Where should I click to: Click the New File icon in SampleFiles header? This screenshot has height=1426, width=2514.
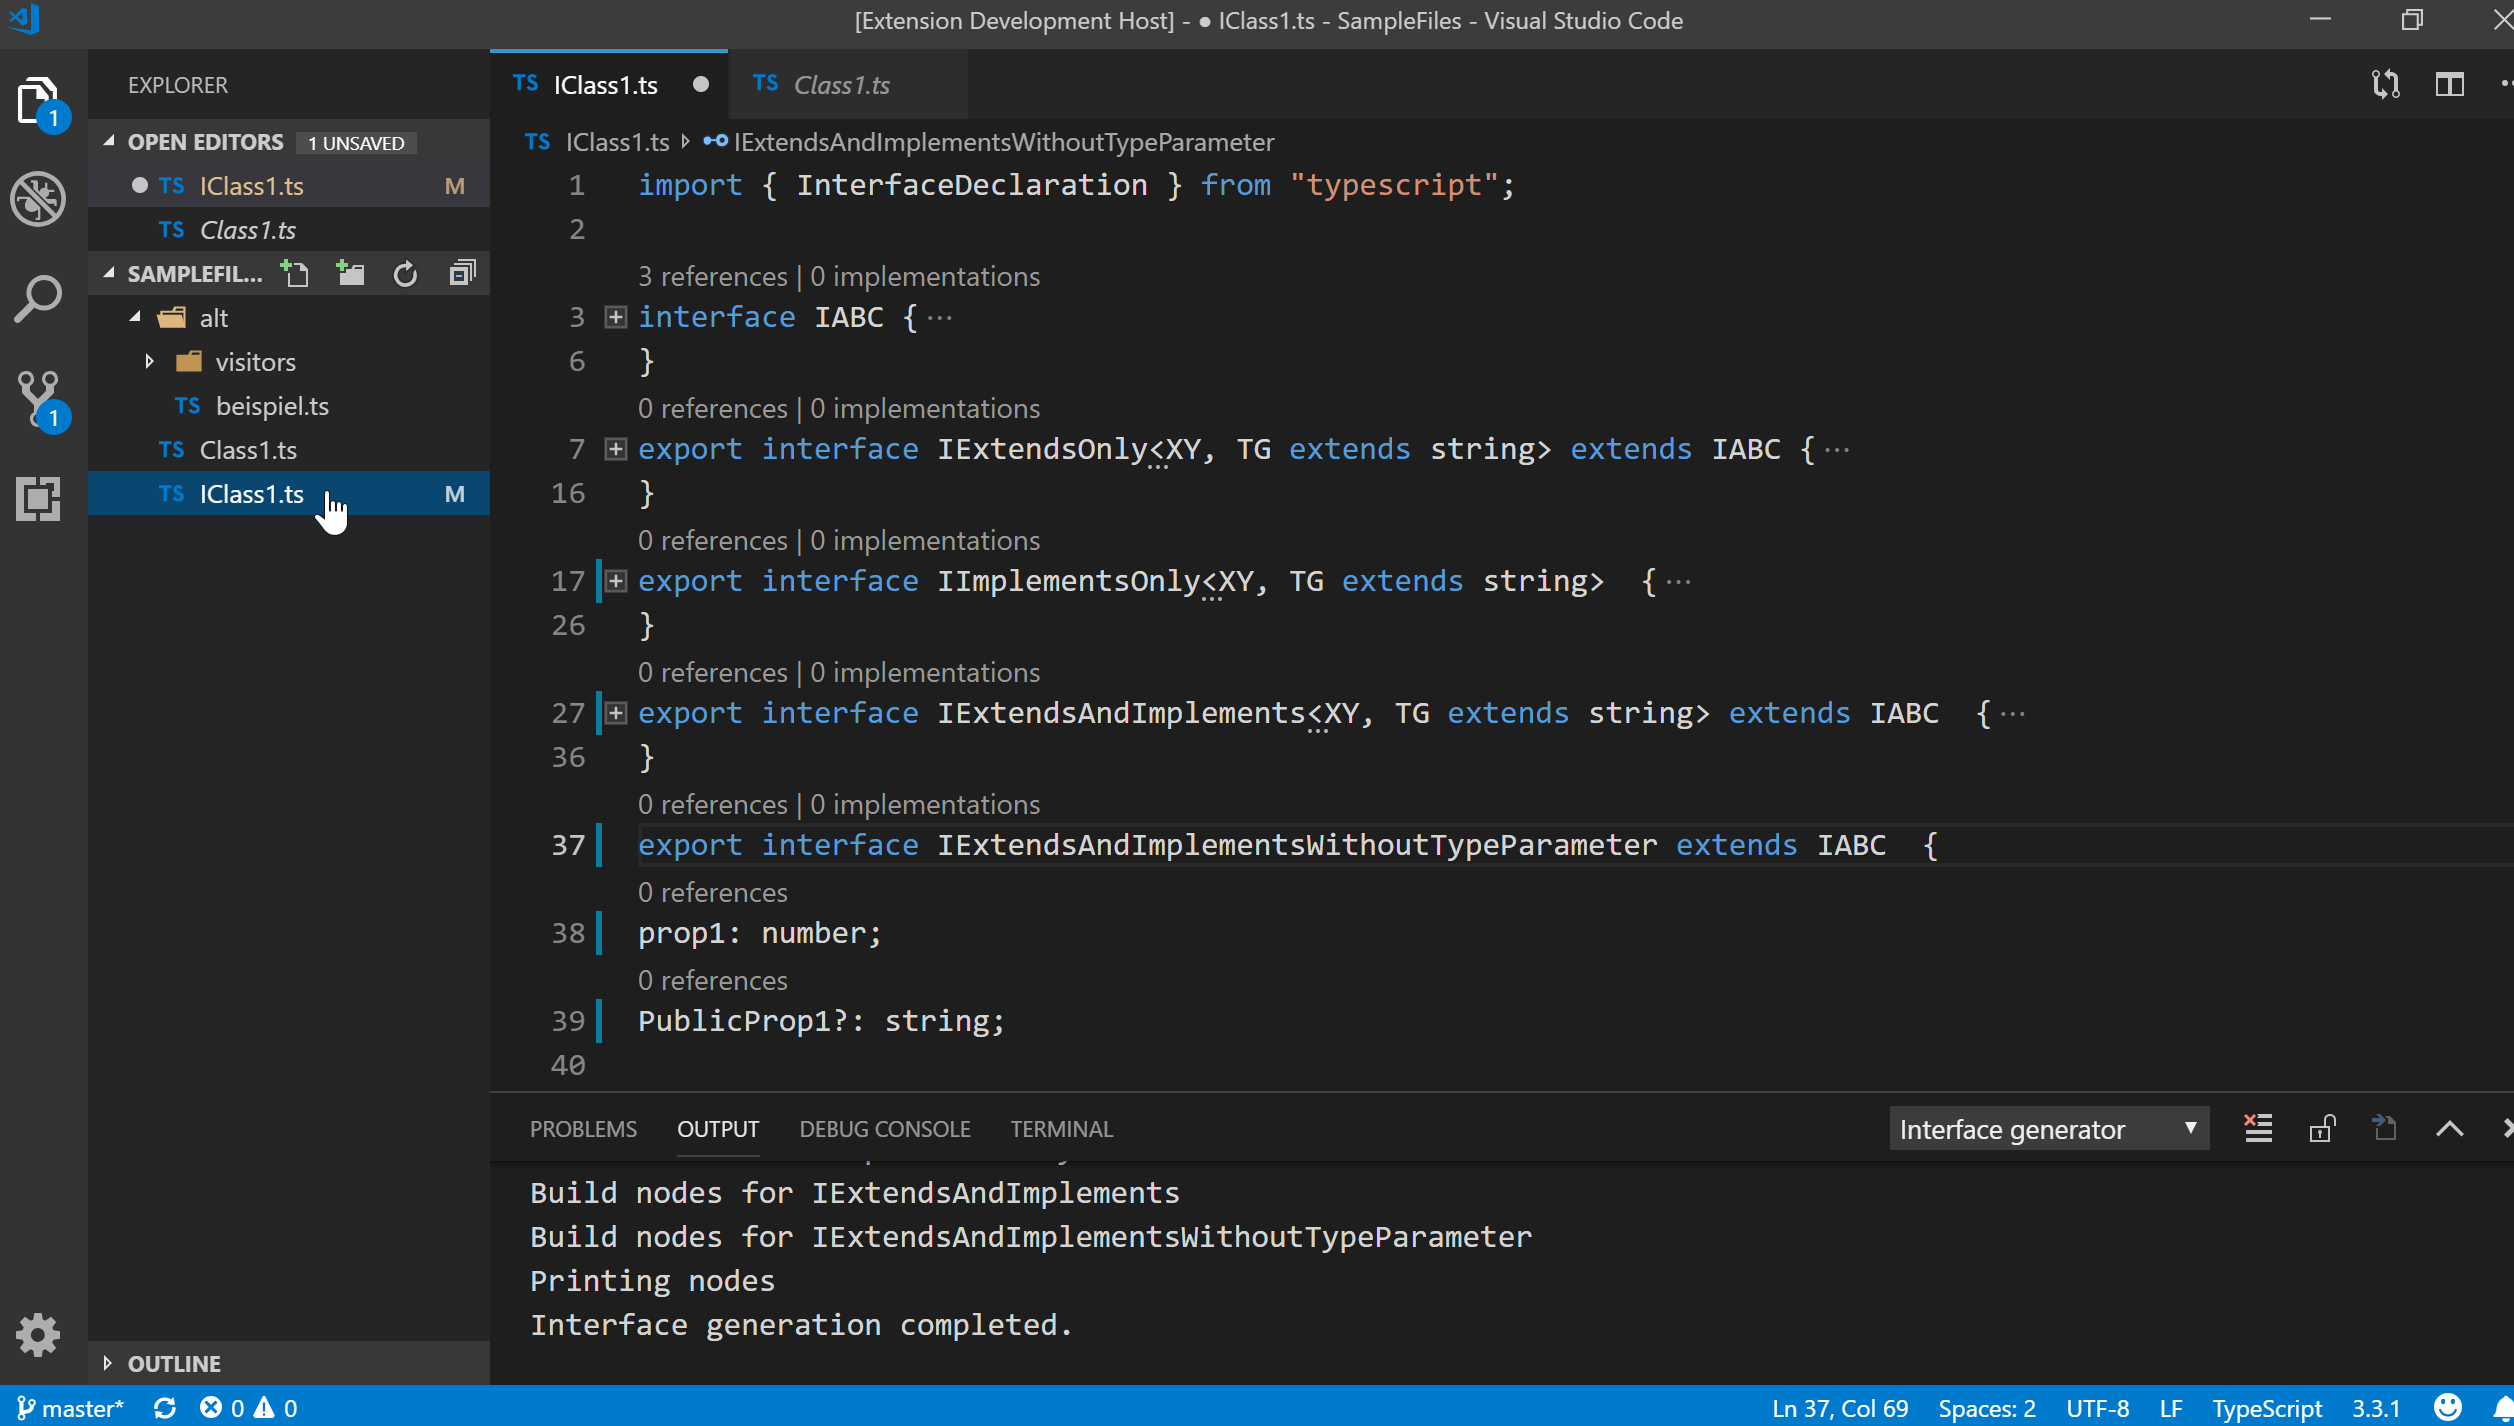click(295, 273)
